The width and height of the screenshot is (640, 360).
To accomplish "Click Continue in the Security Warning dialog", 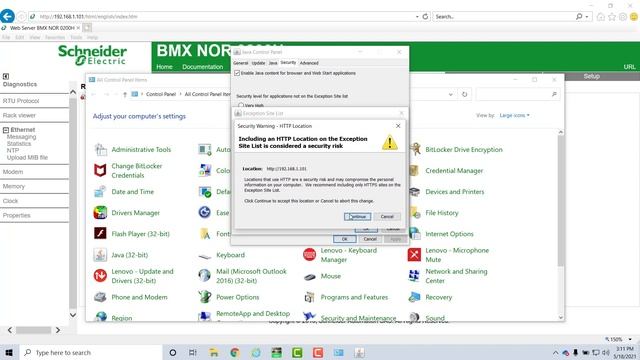I will pyautogui.click(x=358, y=216).
